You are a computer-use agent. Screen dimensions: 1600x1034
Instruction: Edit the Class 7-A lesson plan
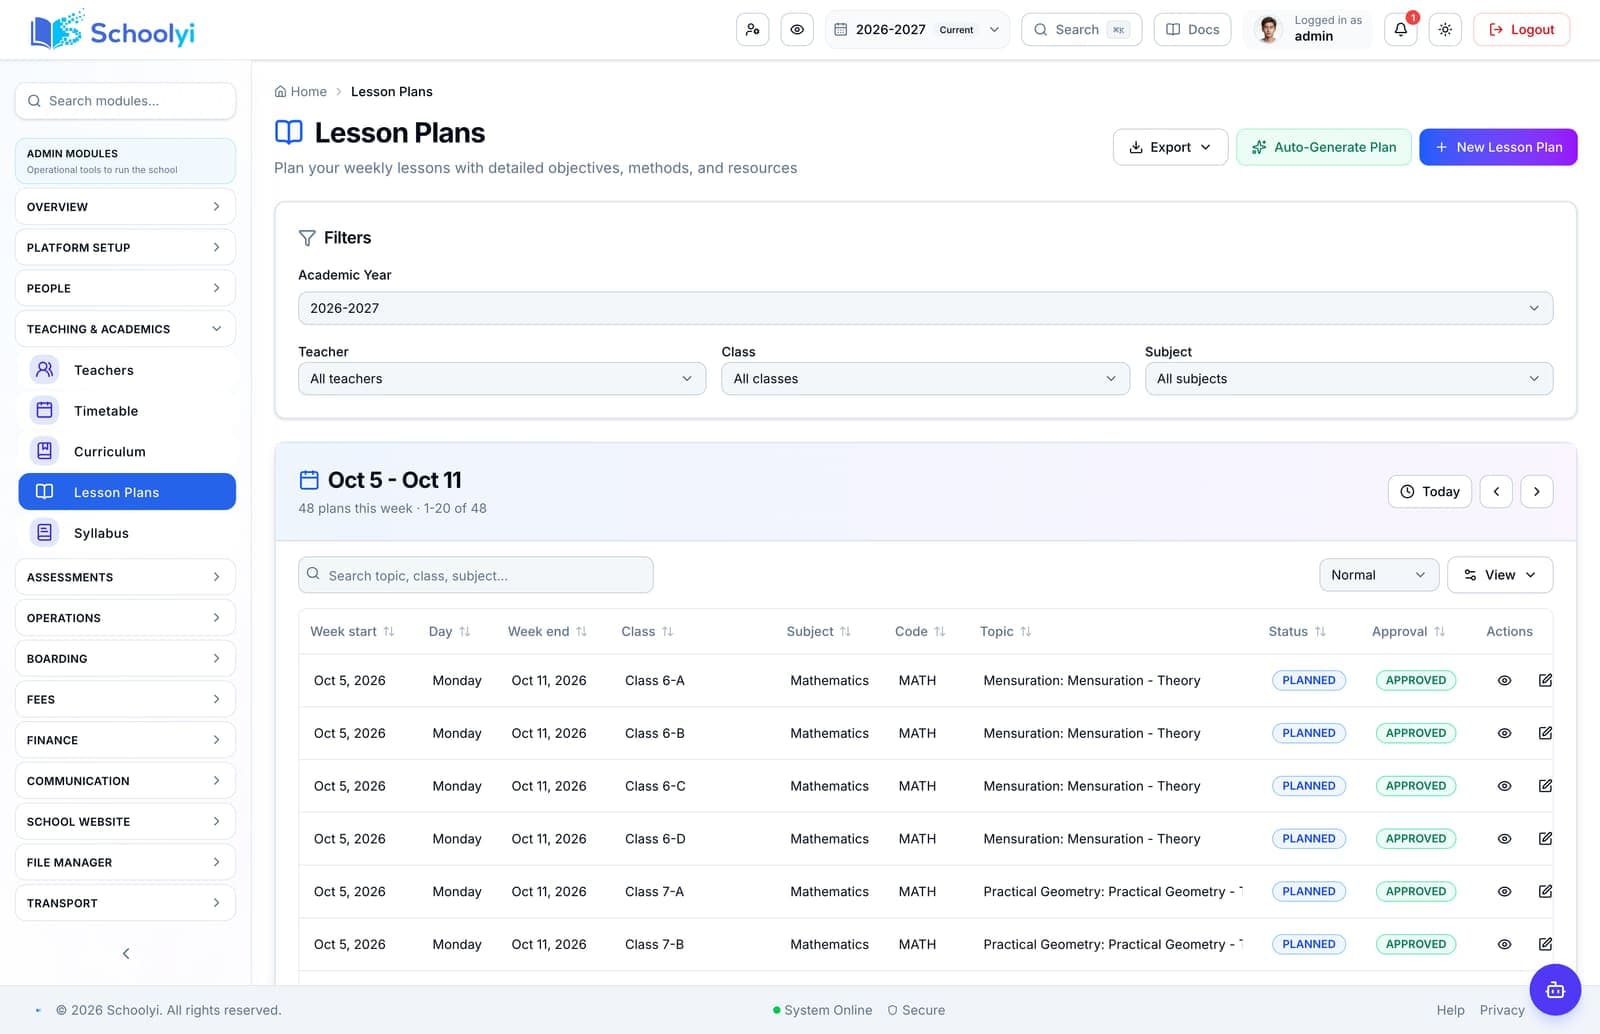pos(1545,892)
